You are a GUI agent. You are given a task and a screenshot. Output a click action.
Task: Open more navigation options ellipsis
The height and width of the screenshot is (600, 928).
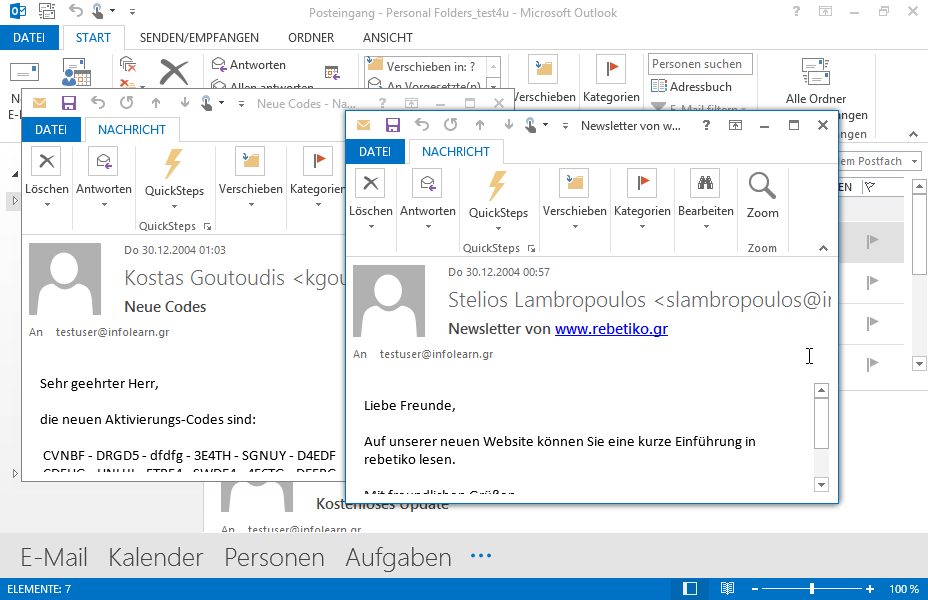[x=481, y=556]
